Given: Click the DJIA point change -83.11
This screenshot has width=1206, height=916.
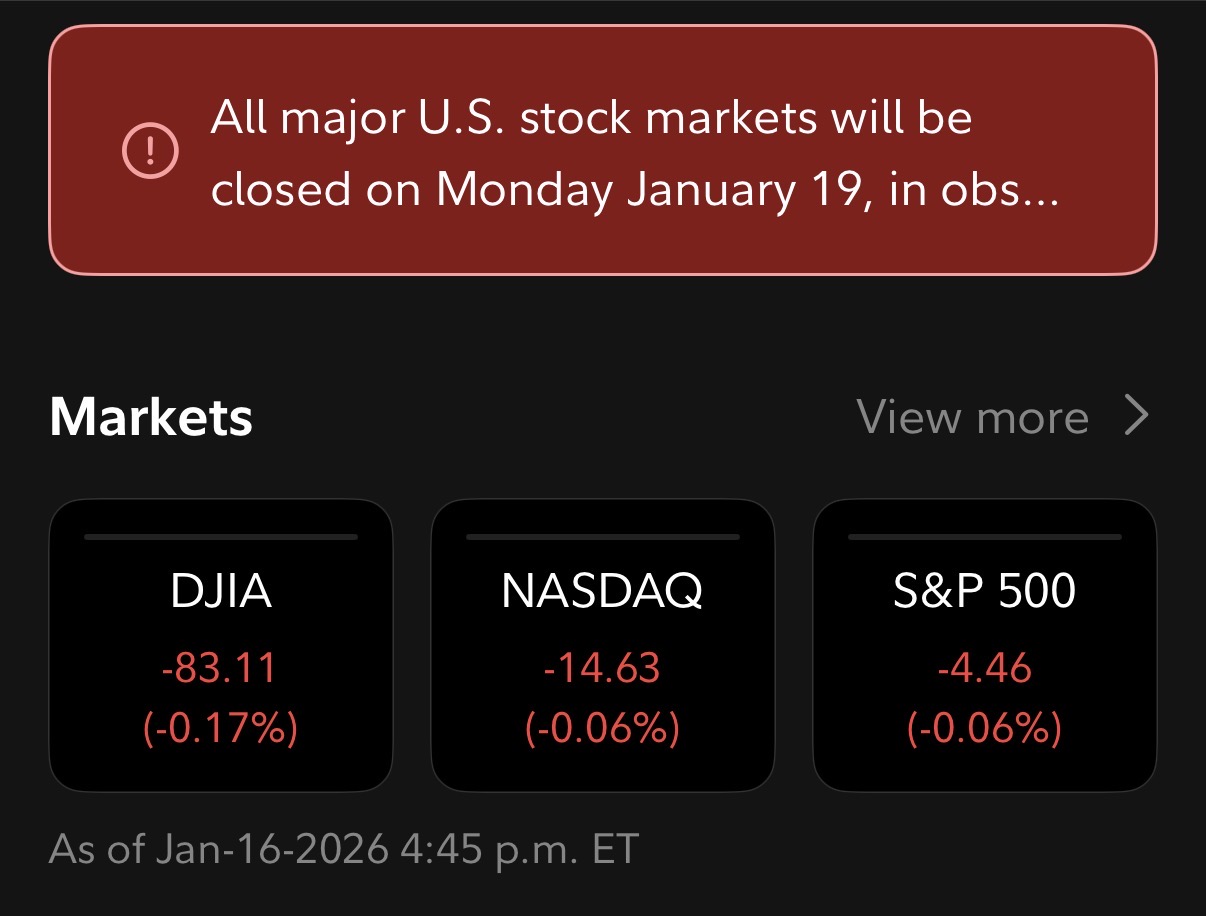Looking at the screenshot, I should (x=221, y=667).
